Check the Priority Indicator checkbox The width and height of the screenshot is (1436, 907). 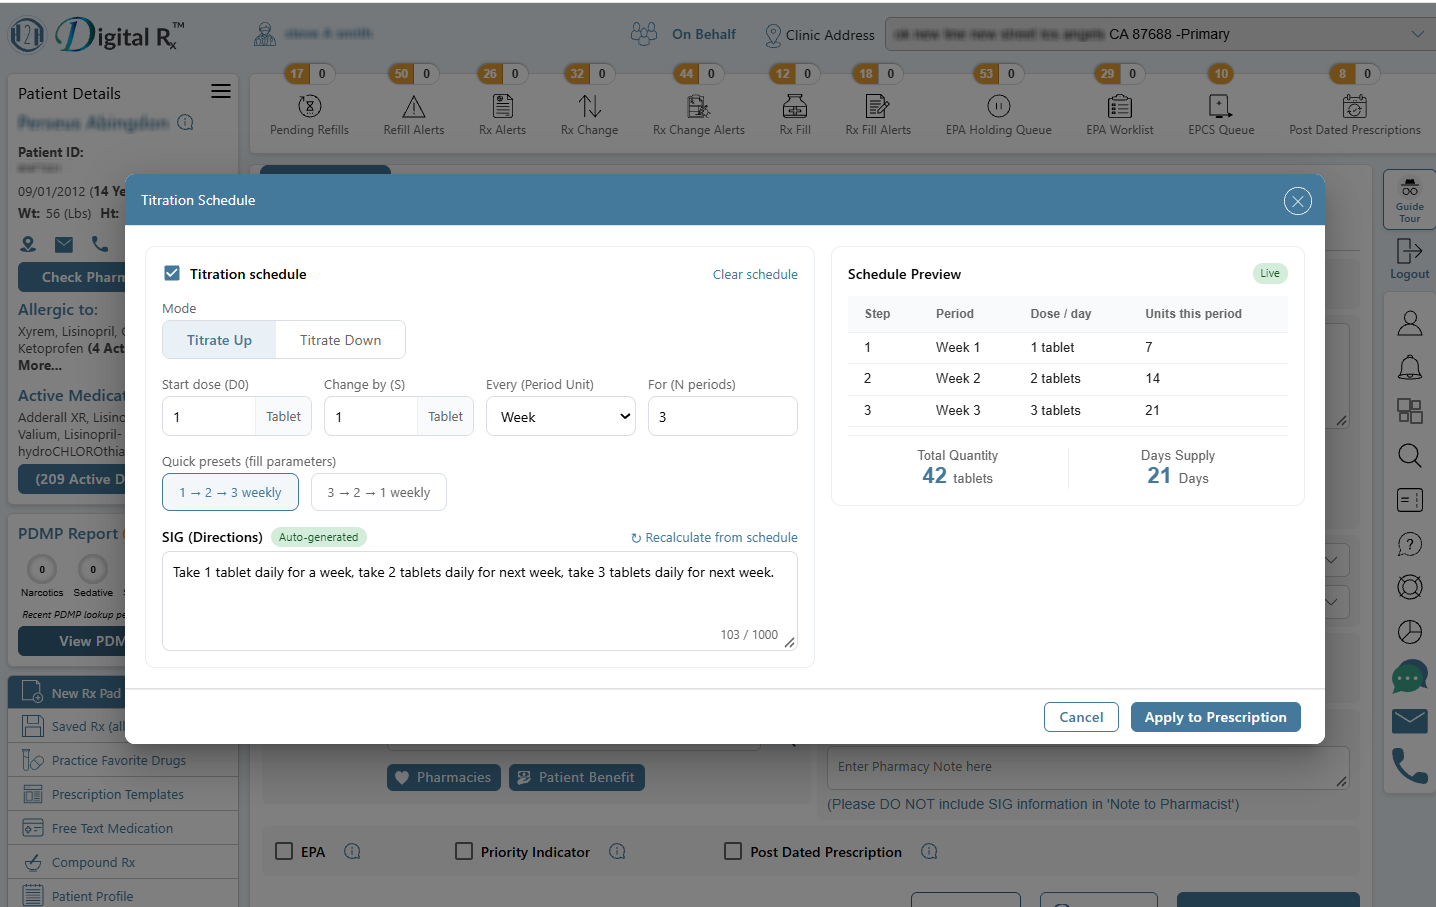coord(464,851)
